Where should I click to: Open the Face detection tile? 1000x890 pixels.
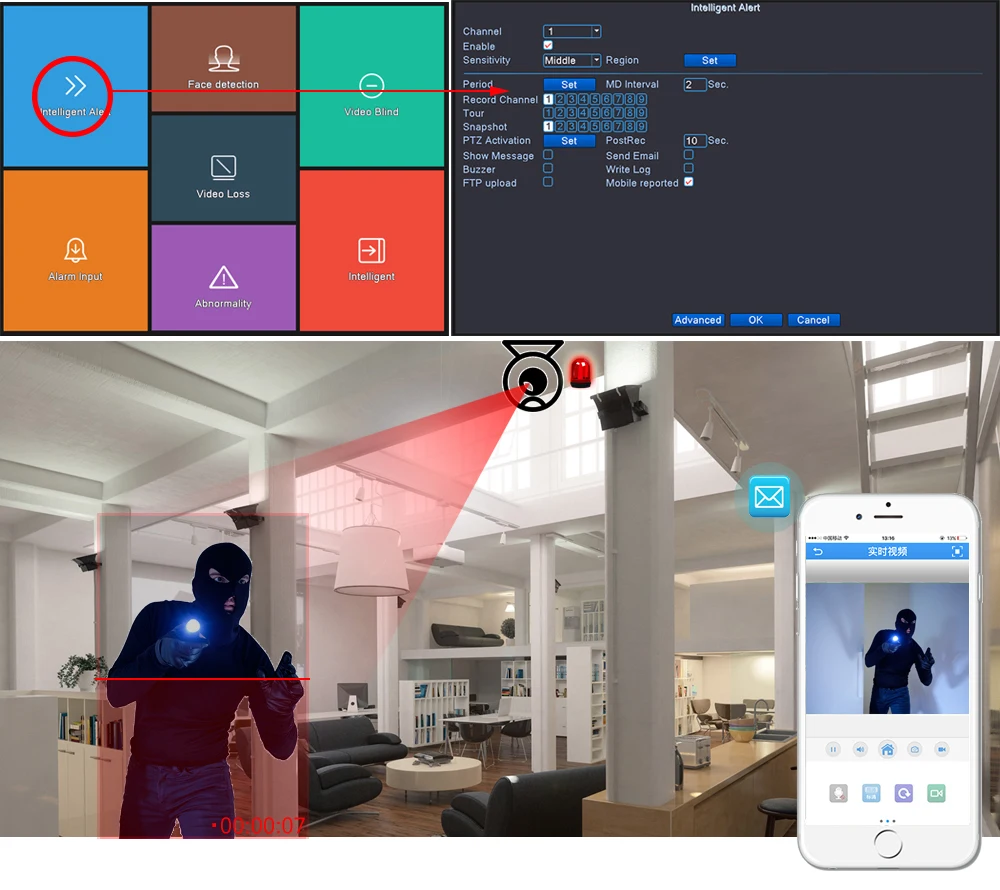[223, 59]
